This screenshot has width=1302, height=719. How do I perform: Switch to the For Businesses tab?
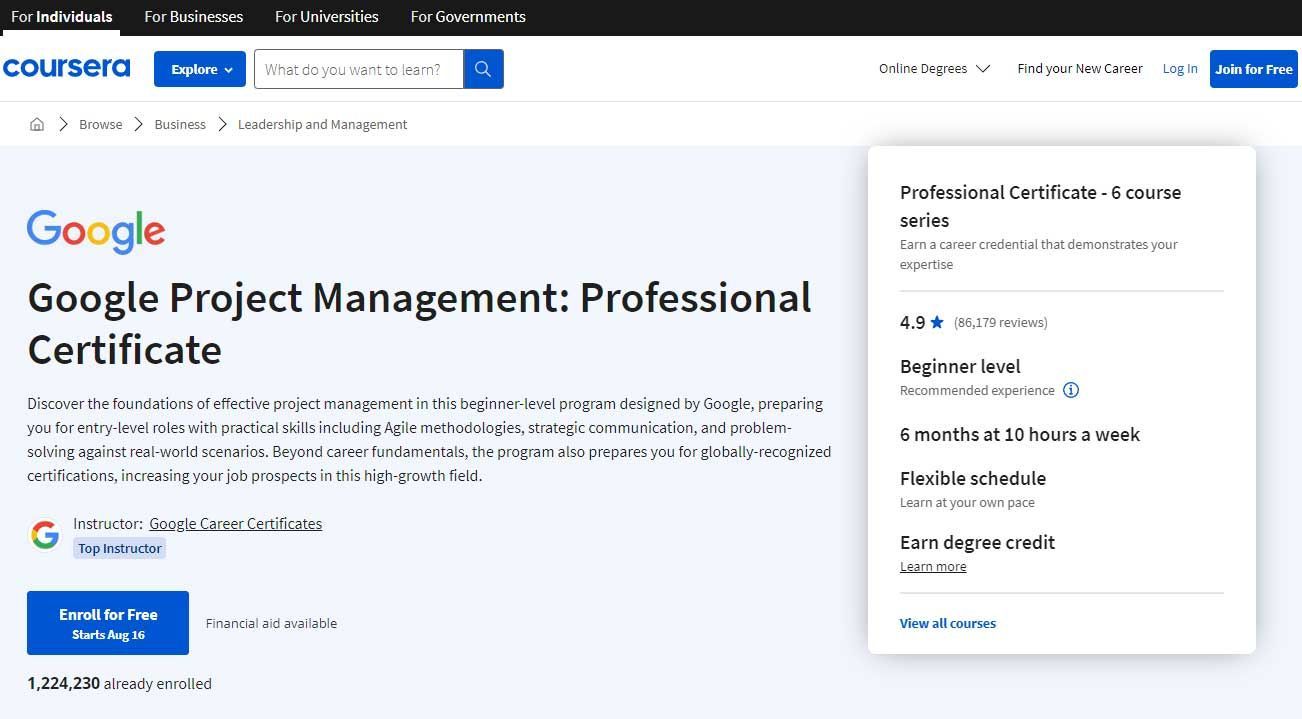(x=193, y=16)
